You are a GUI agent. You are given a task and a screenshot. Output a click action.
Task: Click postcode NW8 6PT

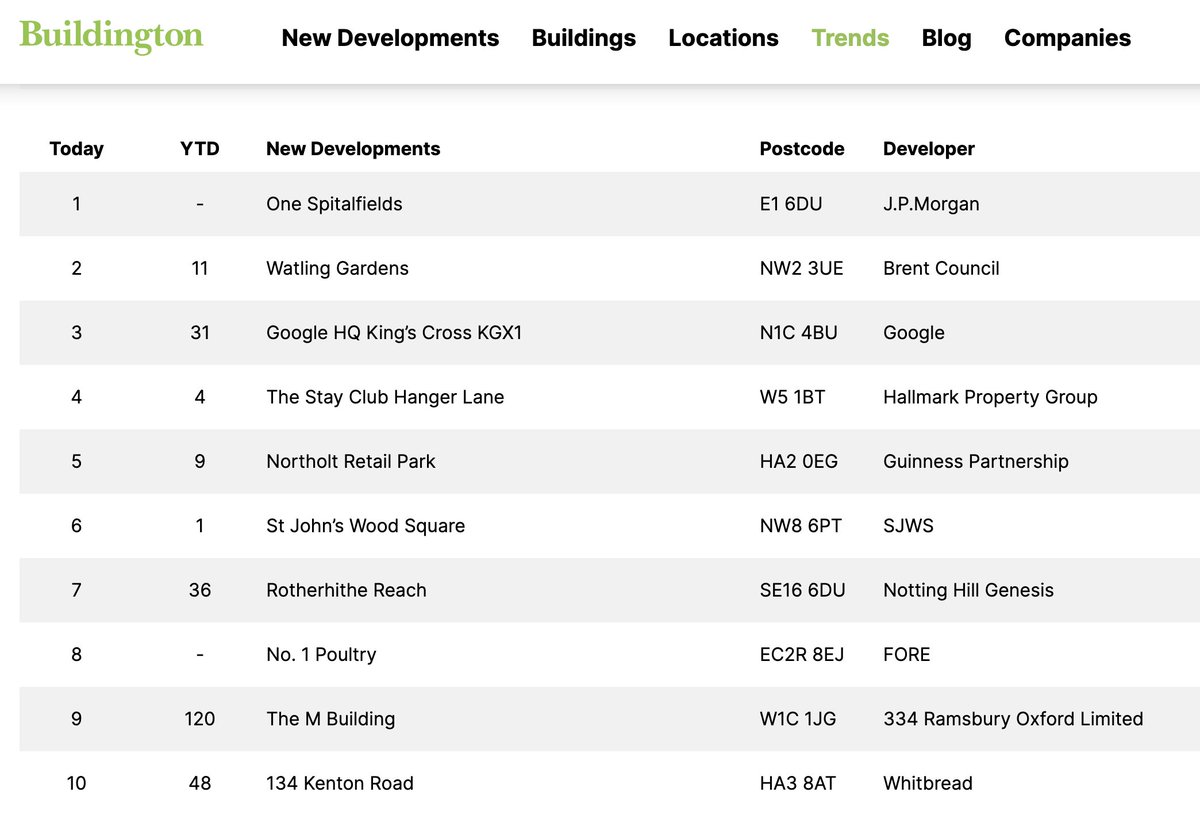(x=800, y=526)
